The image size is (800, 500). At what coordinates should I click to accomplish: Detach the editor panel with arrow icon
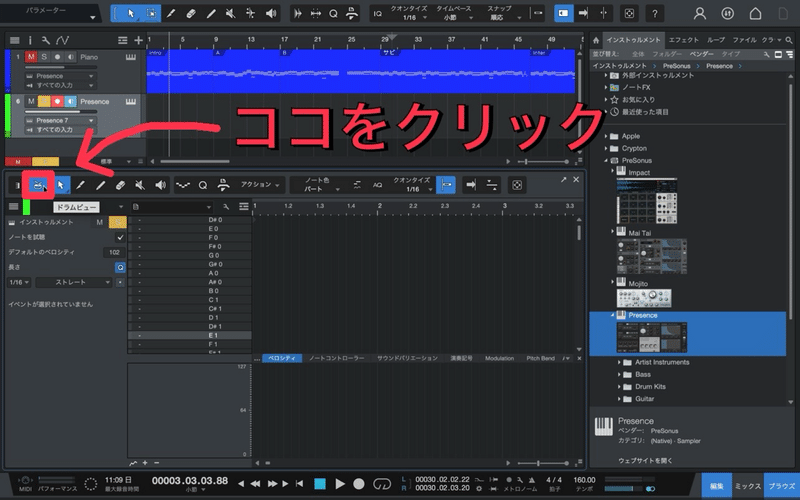coord(563,180)
